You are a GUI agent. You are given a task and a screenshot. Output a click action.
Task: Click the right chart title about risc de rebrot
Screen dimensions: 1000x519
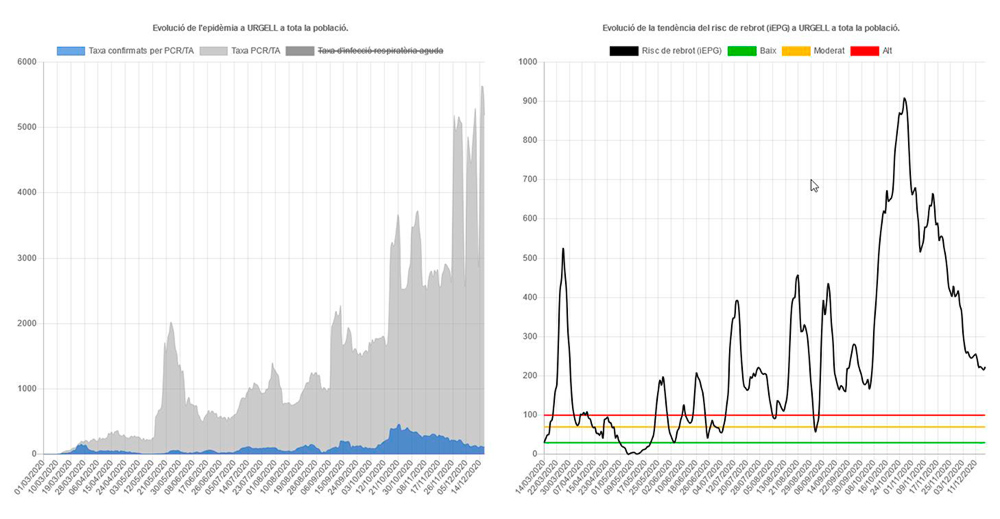[751, 28]
